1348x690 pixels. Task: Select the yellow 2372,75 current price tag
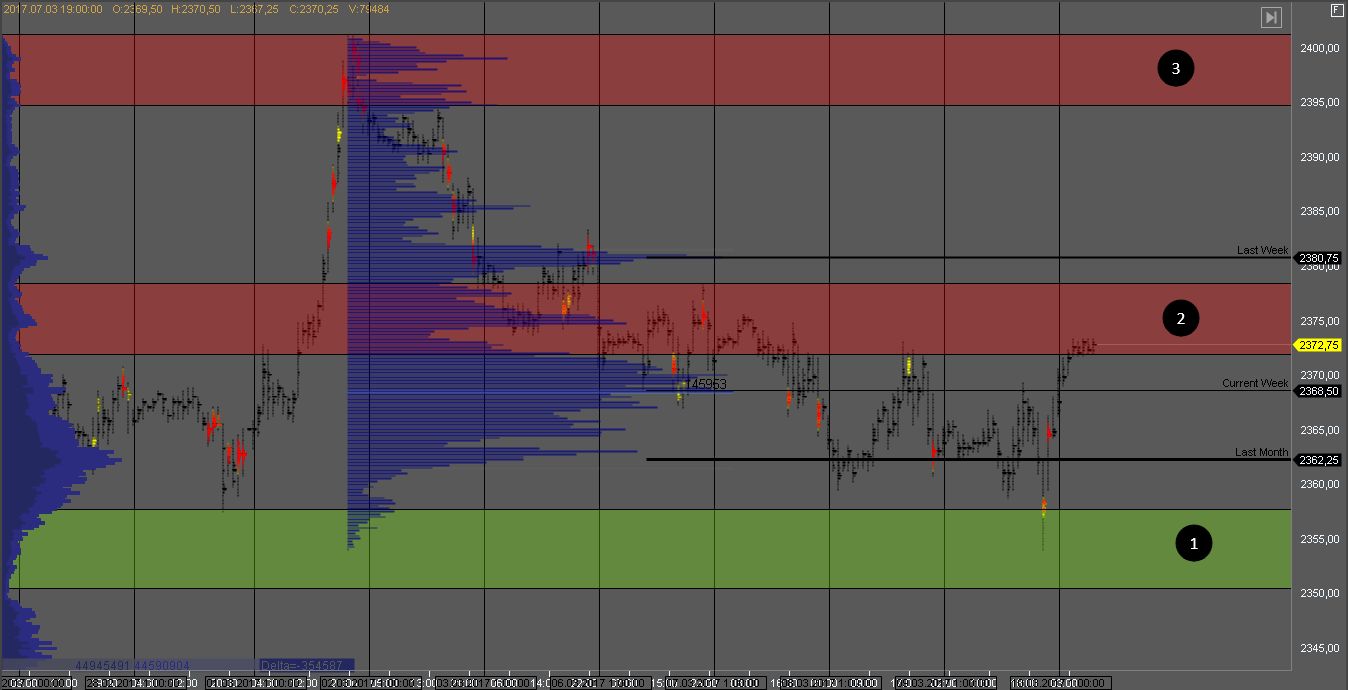tap(1320, 345)
